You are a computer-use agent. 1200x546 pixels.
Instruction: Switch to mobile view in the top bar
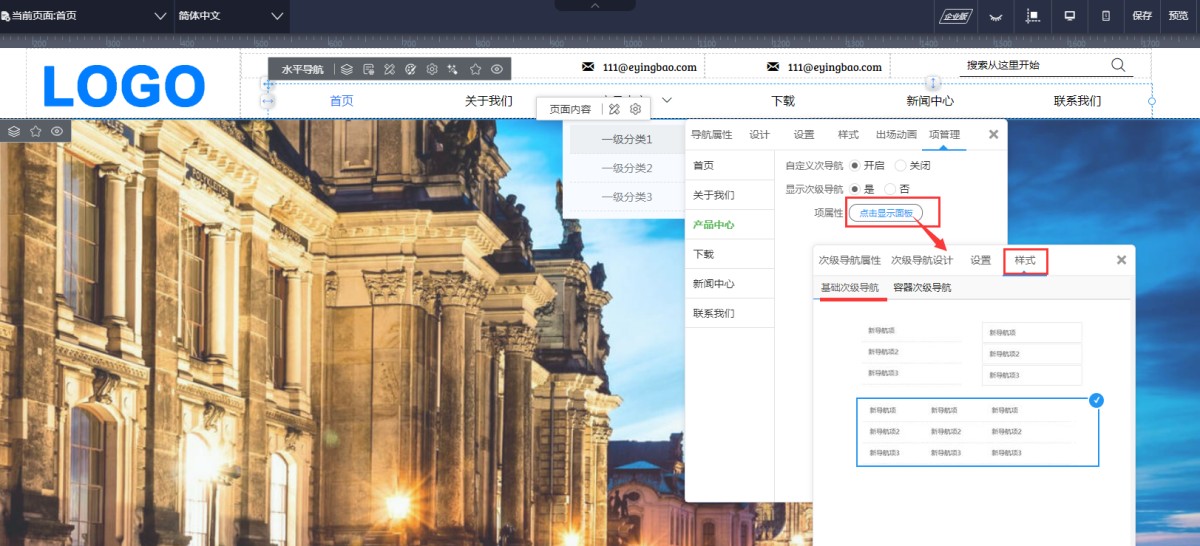[x=1105, y=16]
